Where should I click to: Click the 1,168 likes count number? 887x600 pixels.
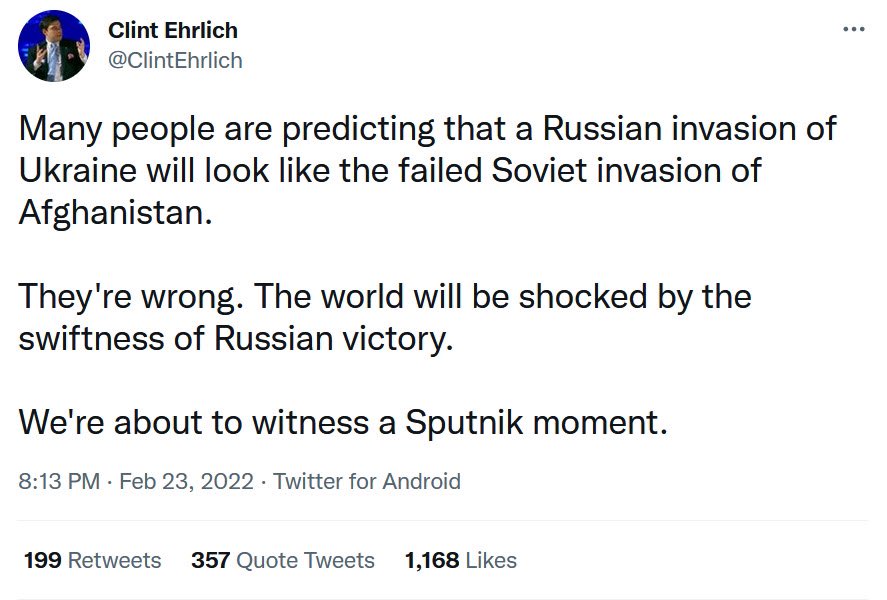[430, 560]
